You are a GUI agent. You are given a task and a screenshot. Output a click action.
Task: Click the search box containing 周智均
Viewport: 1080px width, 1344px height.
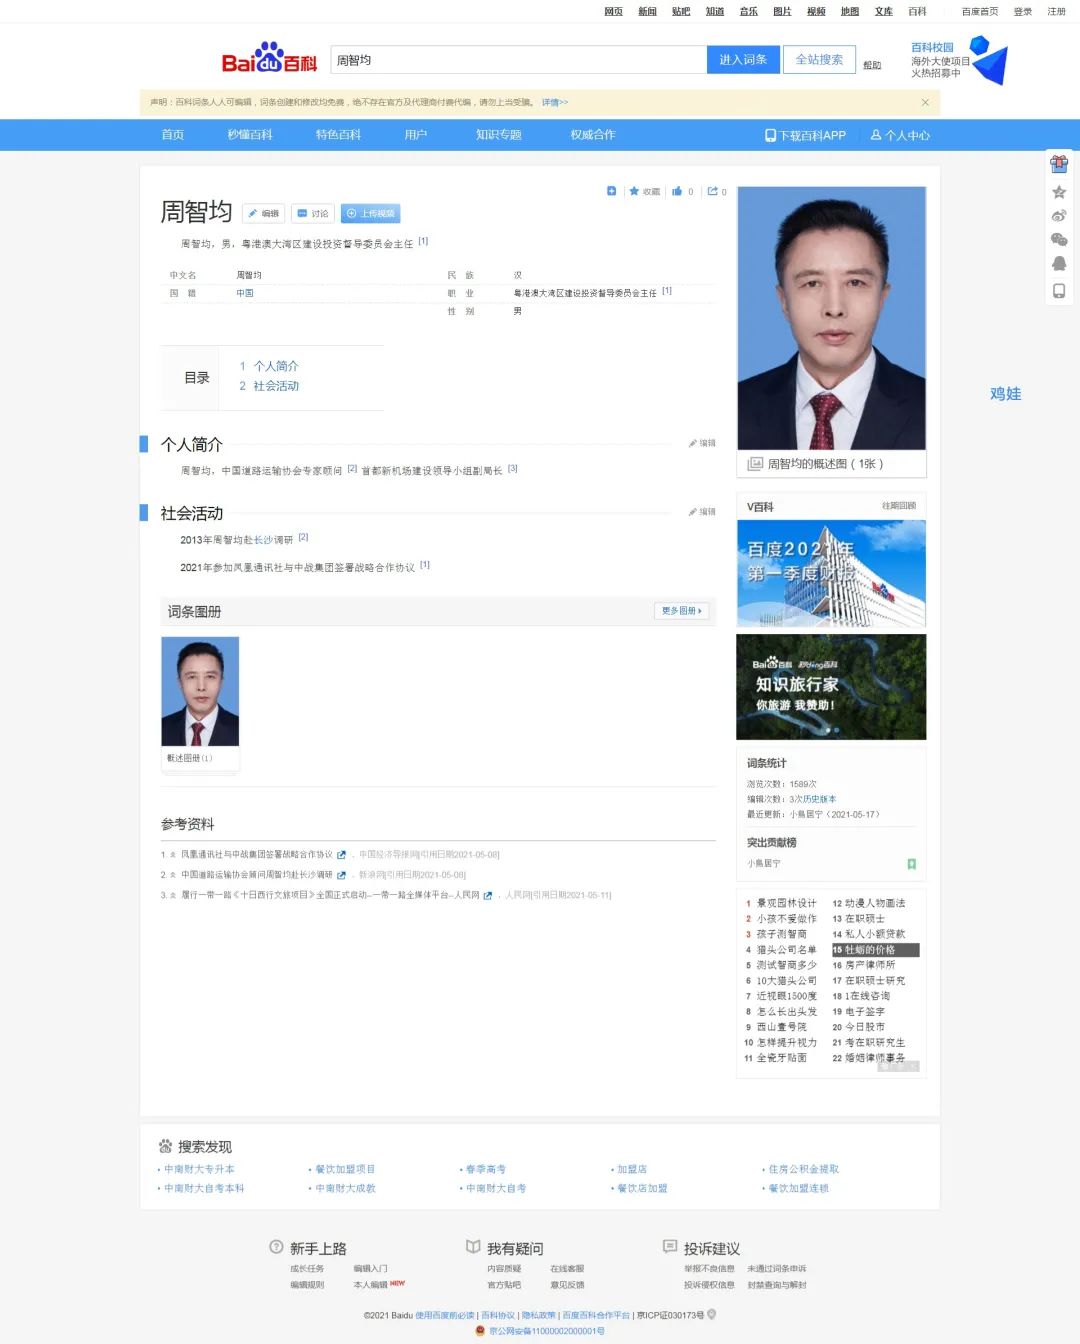(518, 60)
